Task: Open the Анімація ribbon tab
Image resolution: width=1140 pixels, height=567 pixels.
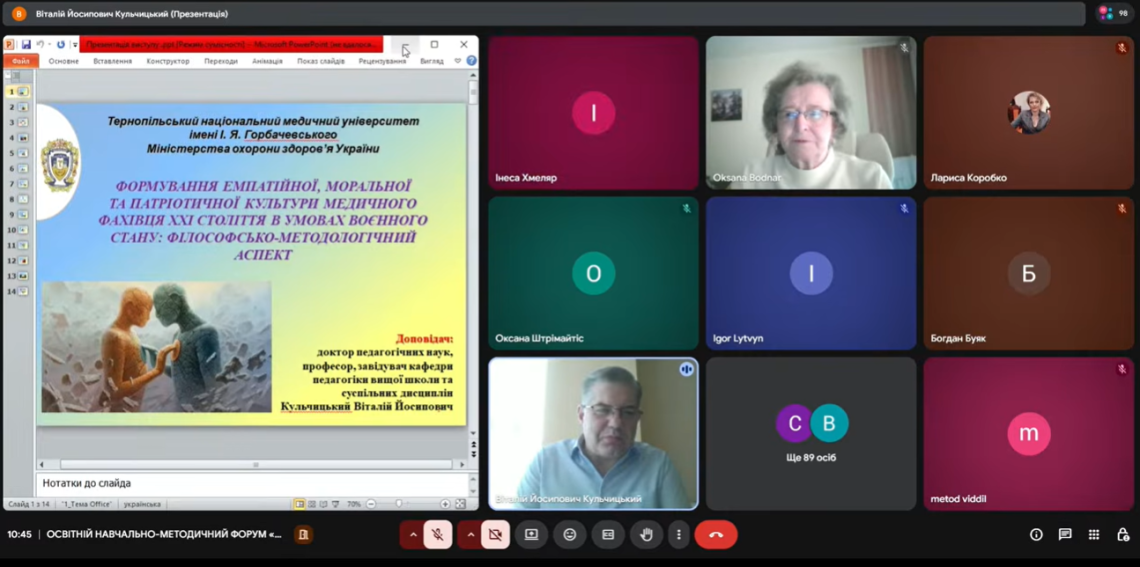Action: click(x=267, y=61)
